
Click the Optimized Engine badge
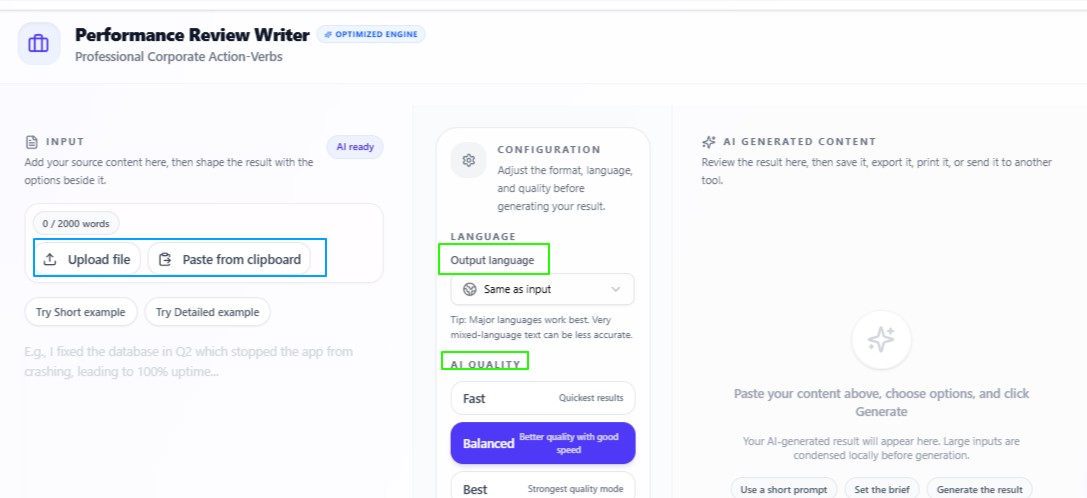[x=371, y=34]
